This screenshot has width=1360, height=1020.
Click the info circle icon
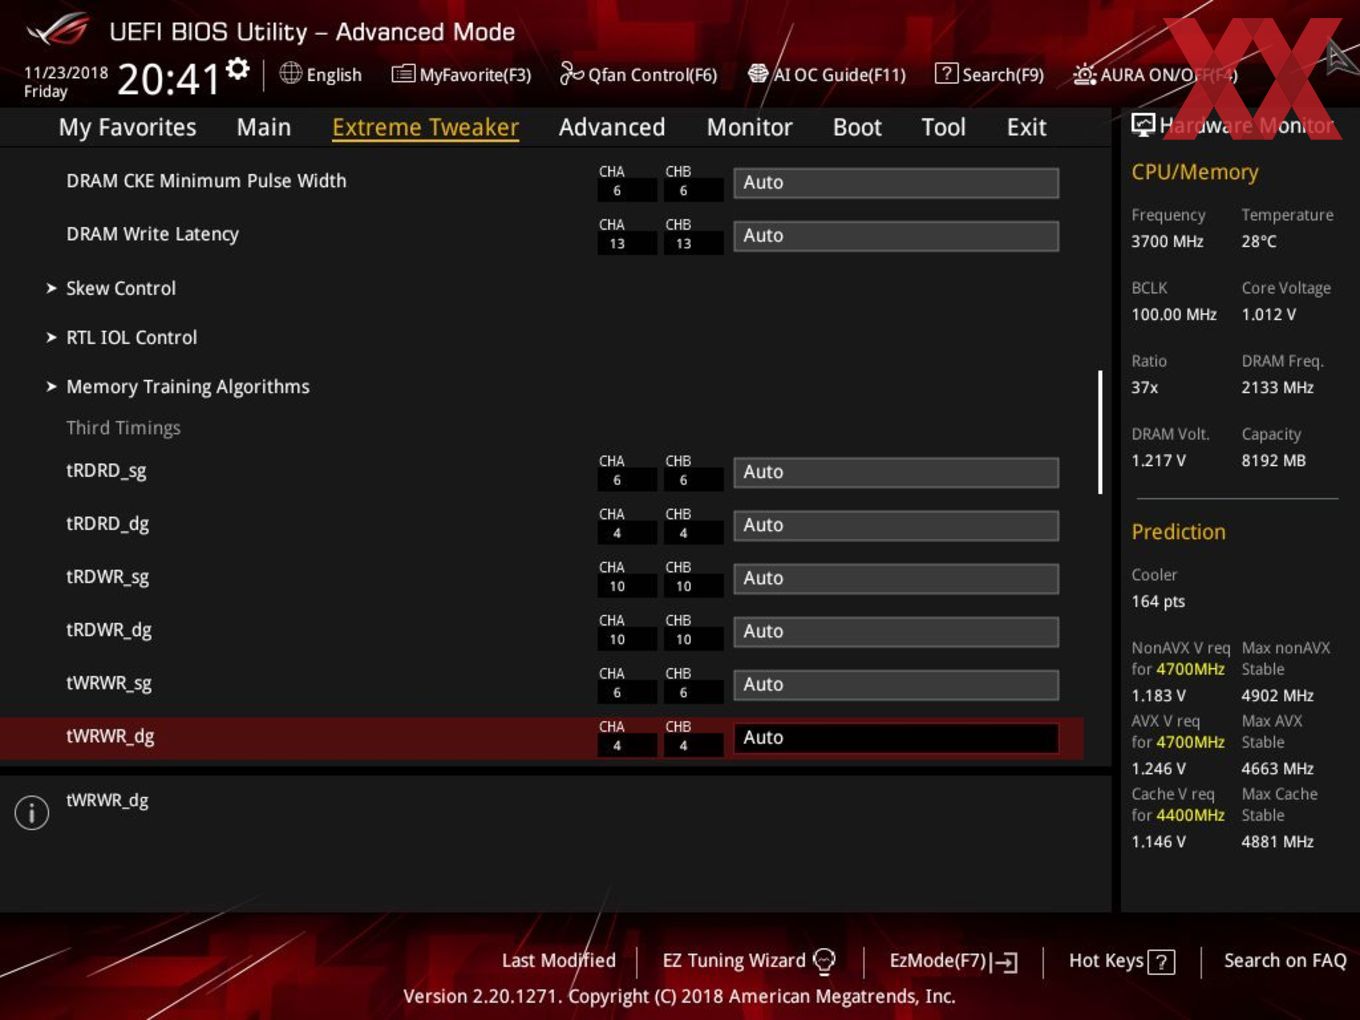(x=32, y=813)
